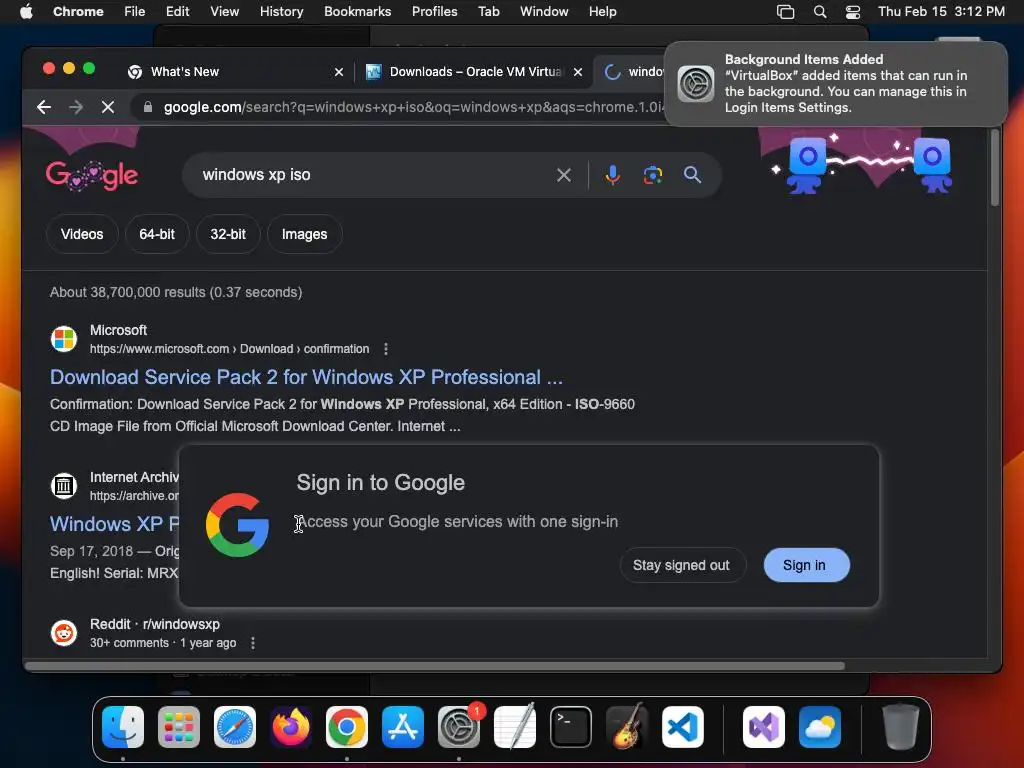Open the Windows XP Internet Archive link
Viewport: 1024px width, 768px height.
(114, 524)
